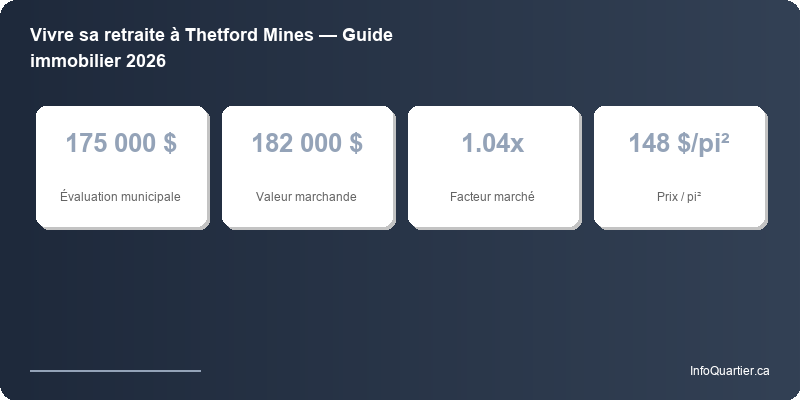Click the em dash in the title
The image size is (800, 400).
326,36
